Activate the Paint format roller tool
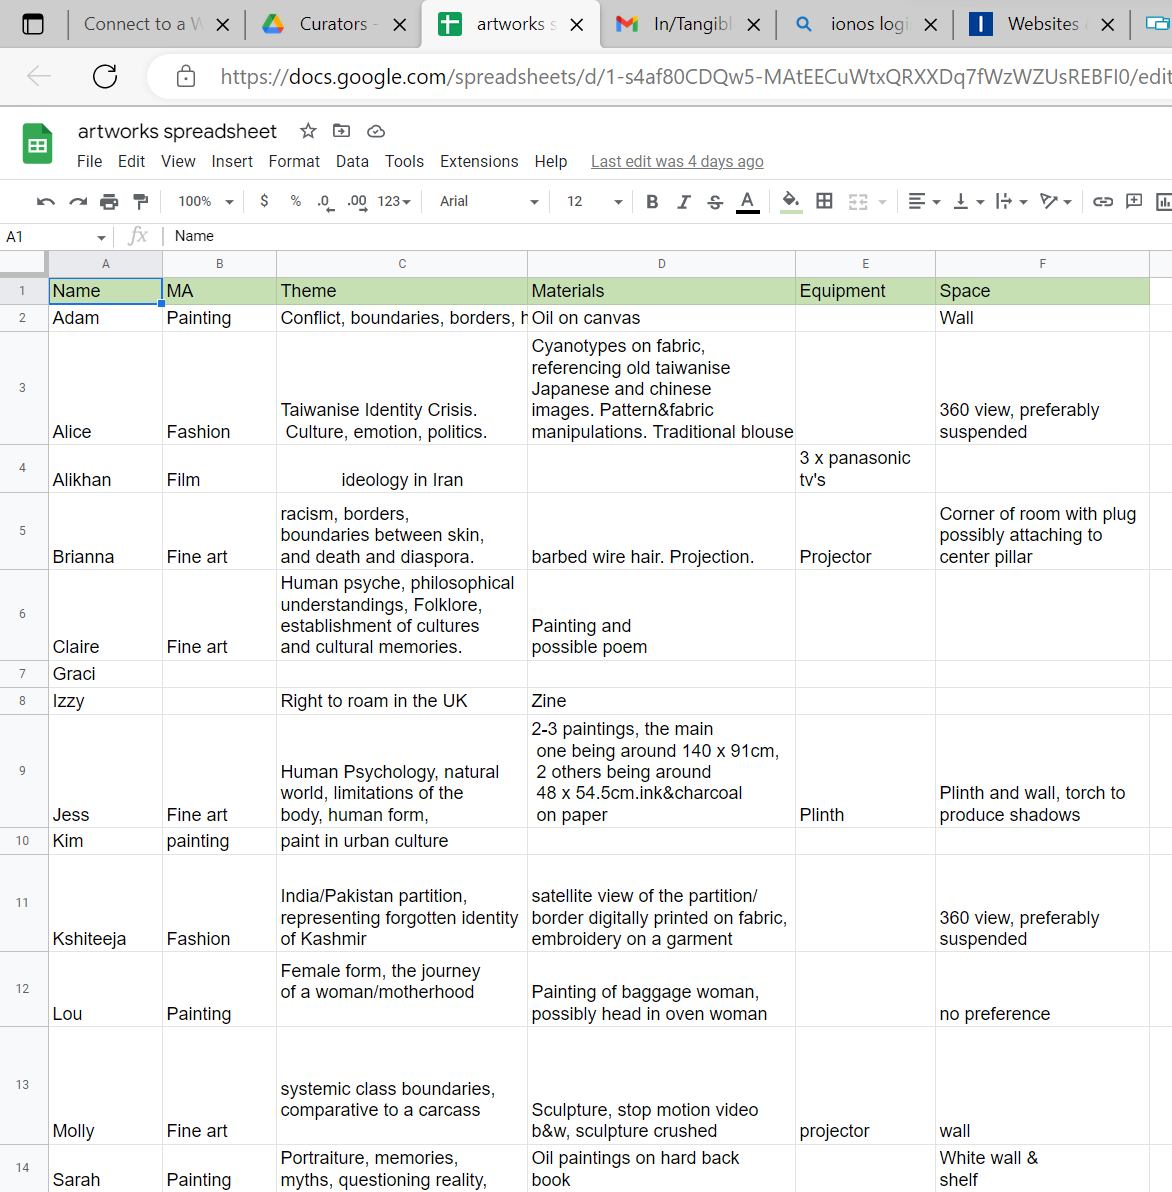This screenshot has height=1192, width=1172. click(x=141, y=201)
